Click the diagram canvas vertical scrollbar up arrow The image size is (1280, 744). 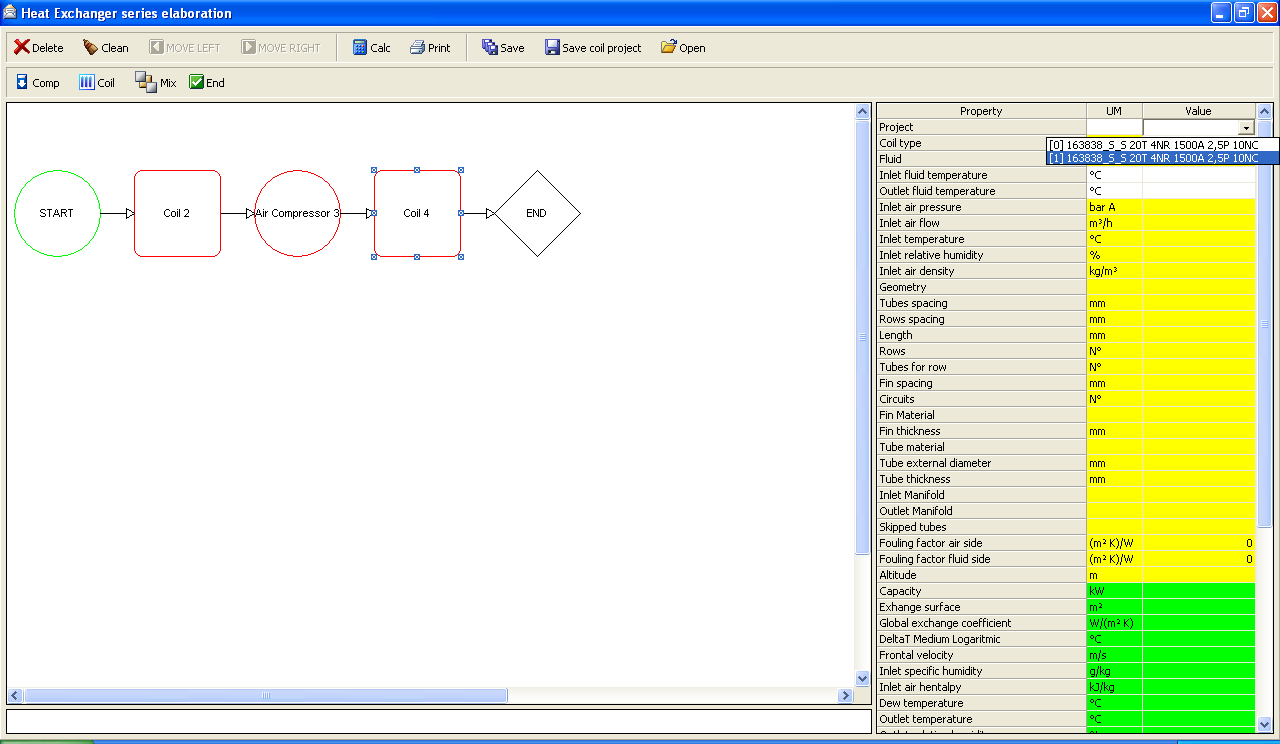(863, 112)
